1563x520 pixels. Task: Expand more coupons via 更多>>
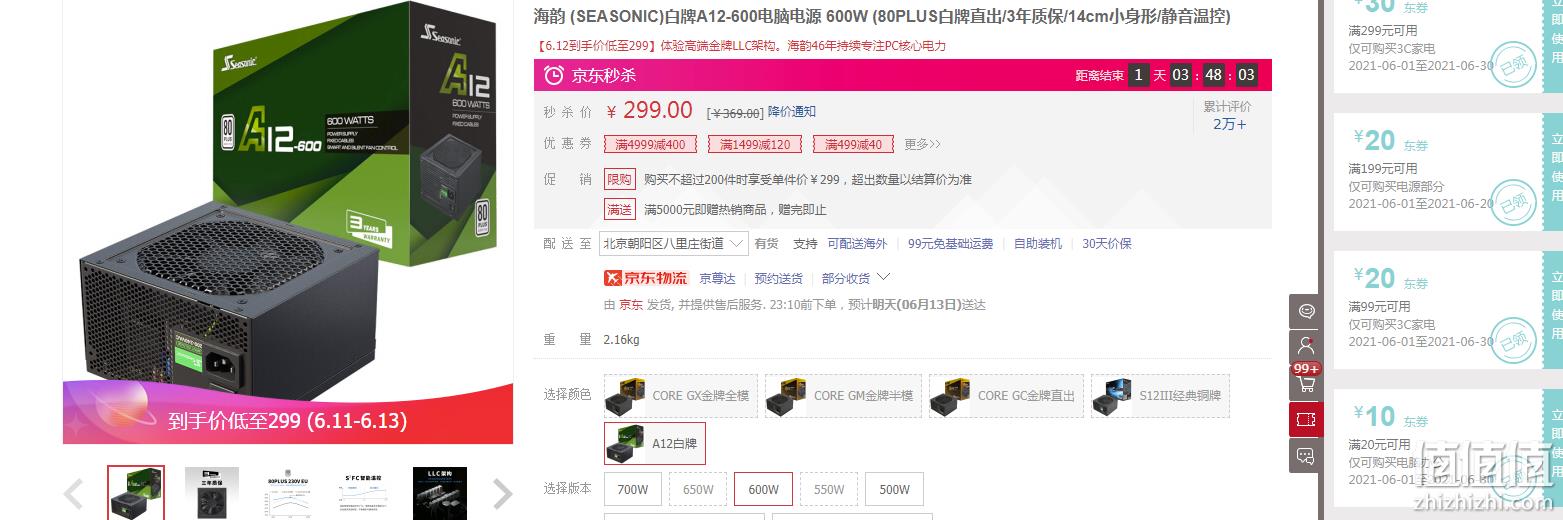pos(922,144)
